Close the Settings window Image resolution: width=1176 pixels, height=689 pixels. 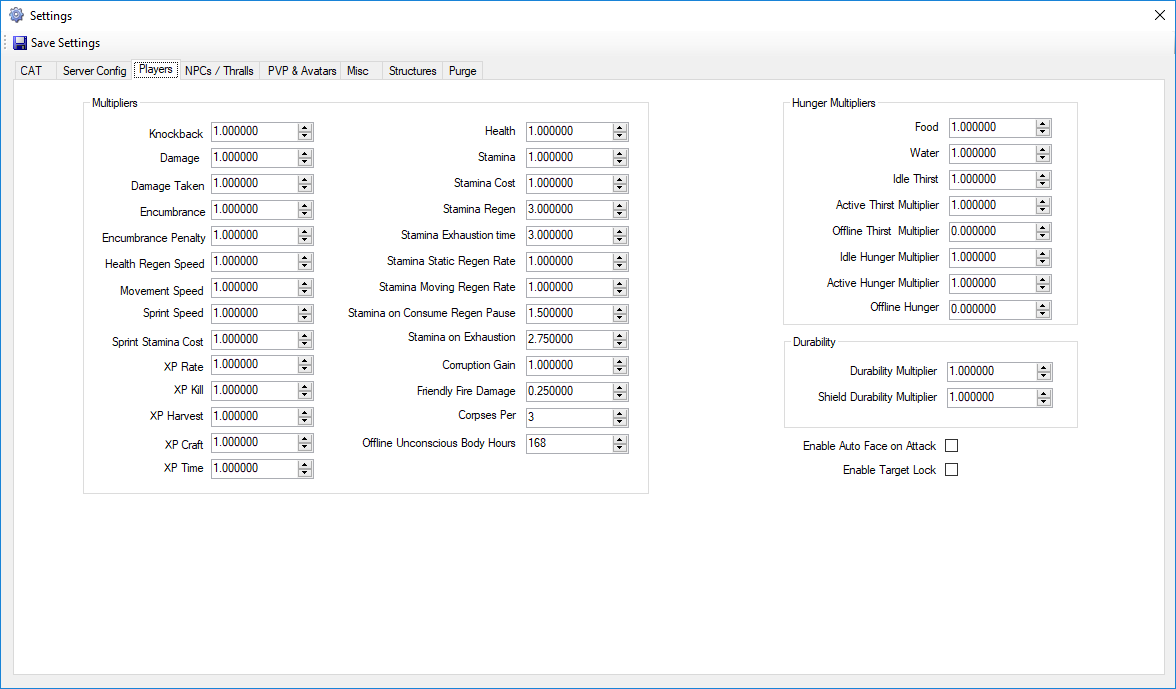point(1157,15)
